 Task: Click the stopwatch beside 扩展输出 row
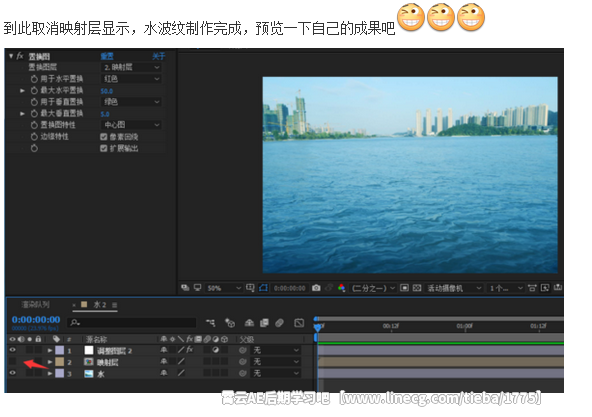click(34, 148)
